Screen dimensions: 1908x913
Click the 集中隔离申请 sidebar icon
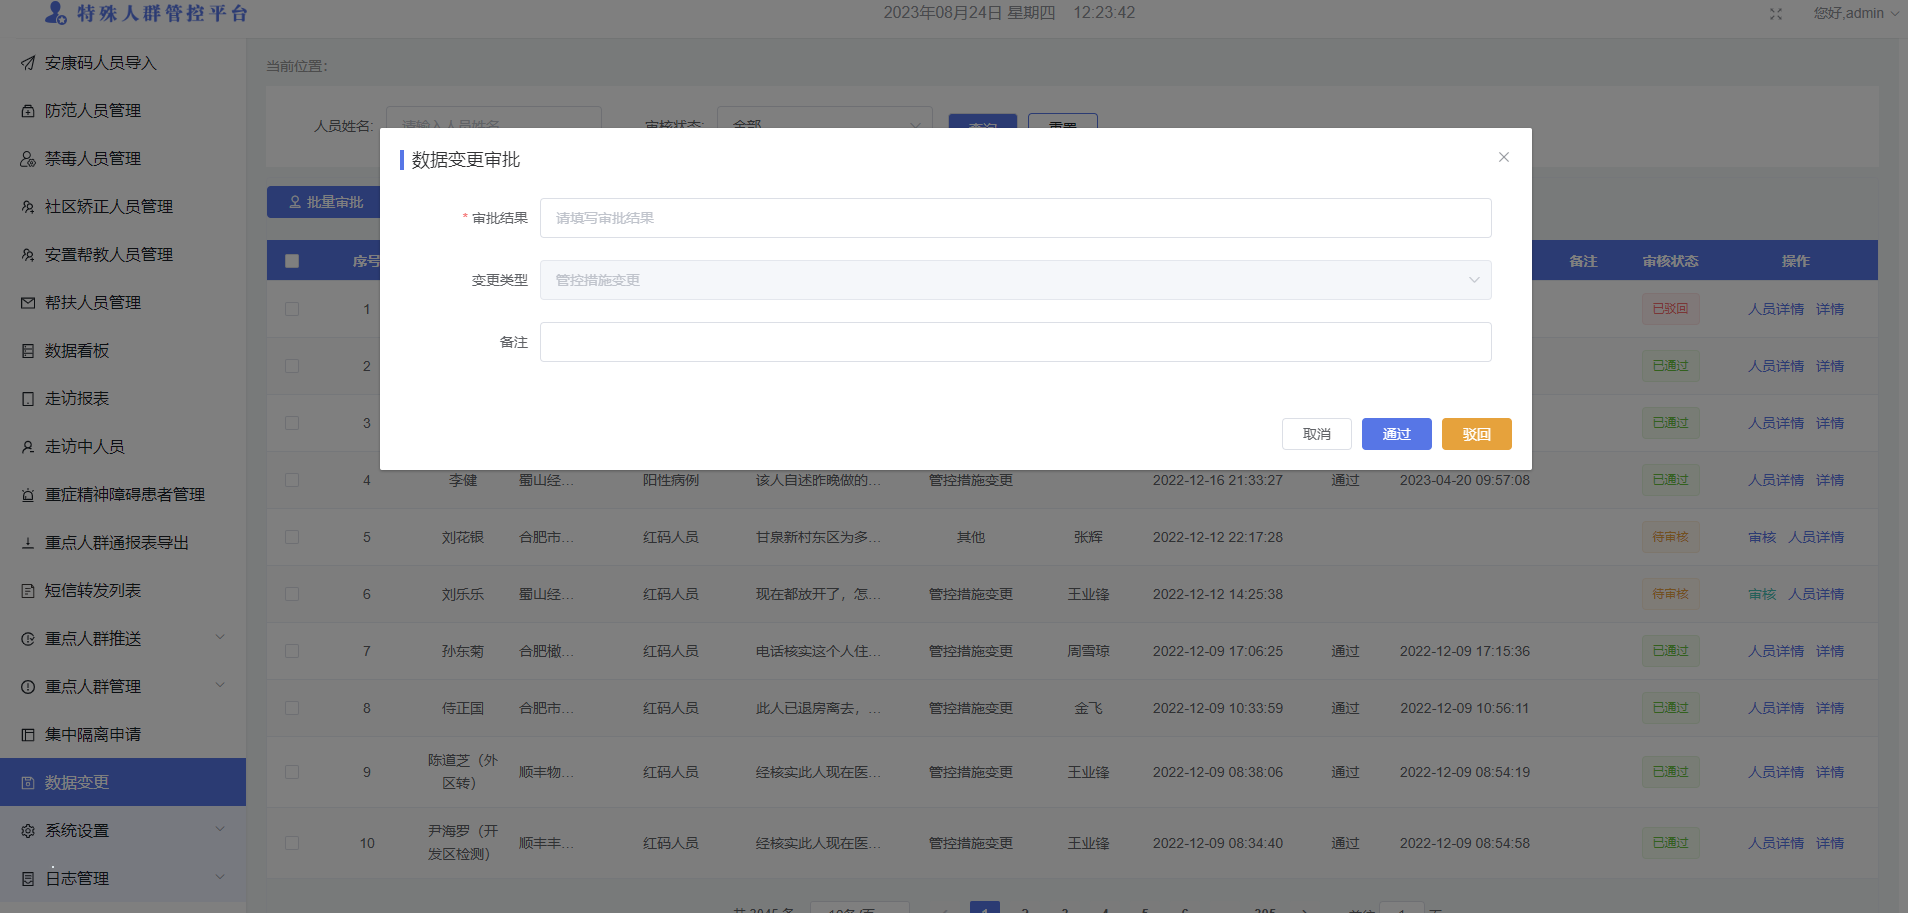click(x=28, y=735)
